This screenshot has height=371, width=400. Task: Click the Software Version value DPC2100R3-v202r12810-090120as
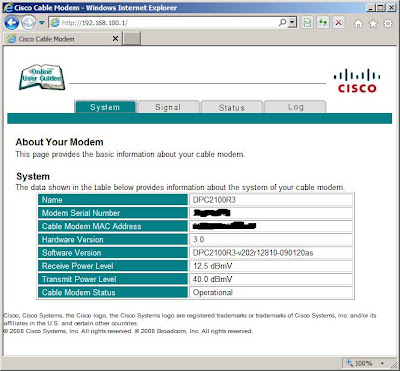click(253, 253)
